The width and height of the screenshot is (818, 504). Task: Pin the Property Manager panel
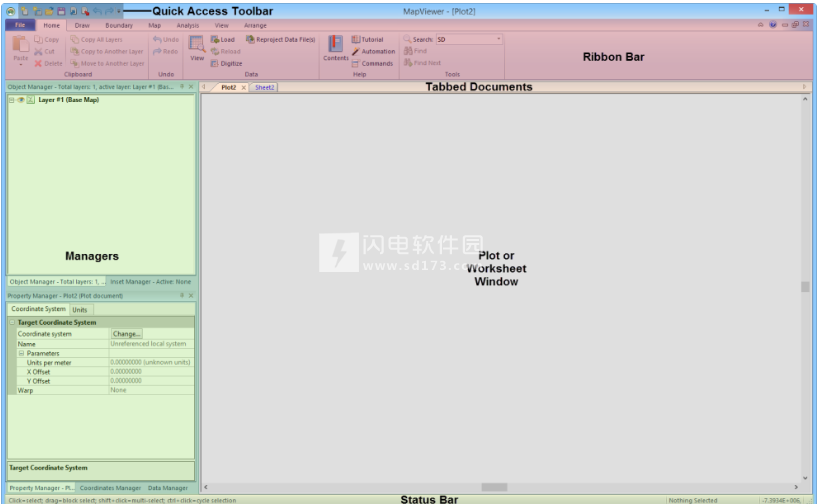tap(182, 295)
